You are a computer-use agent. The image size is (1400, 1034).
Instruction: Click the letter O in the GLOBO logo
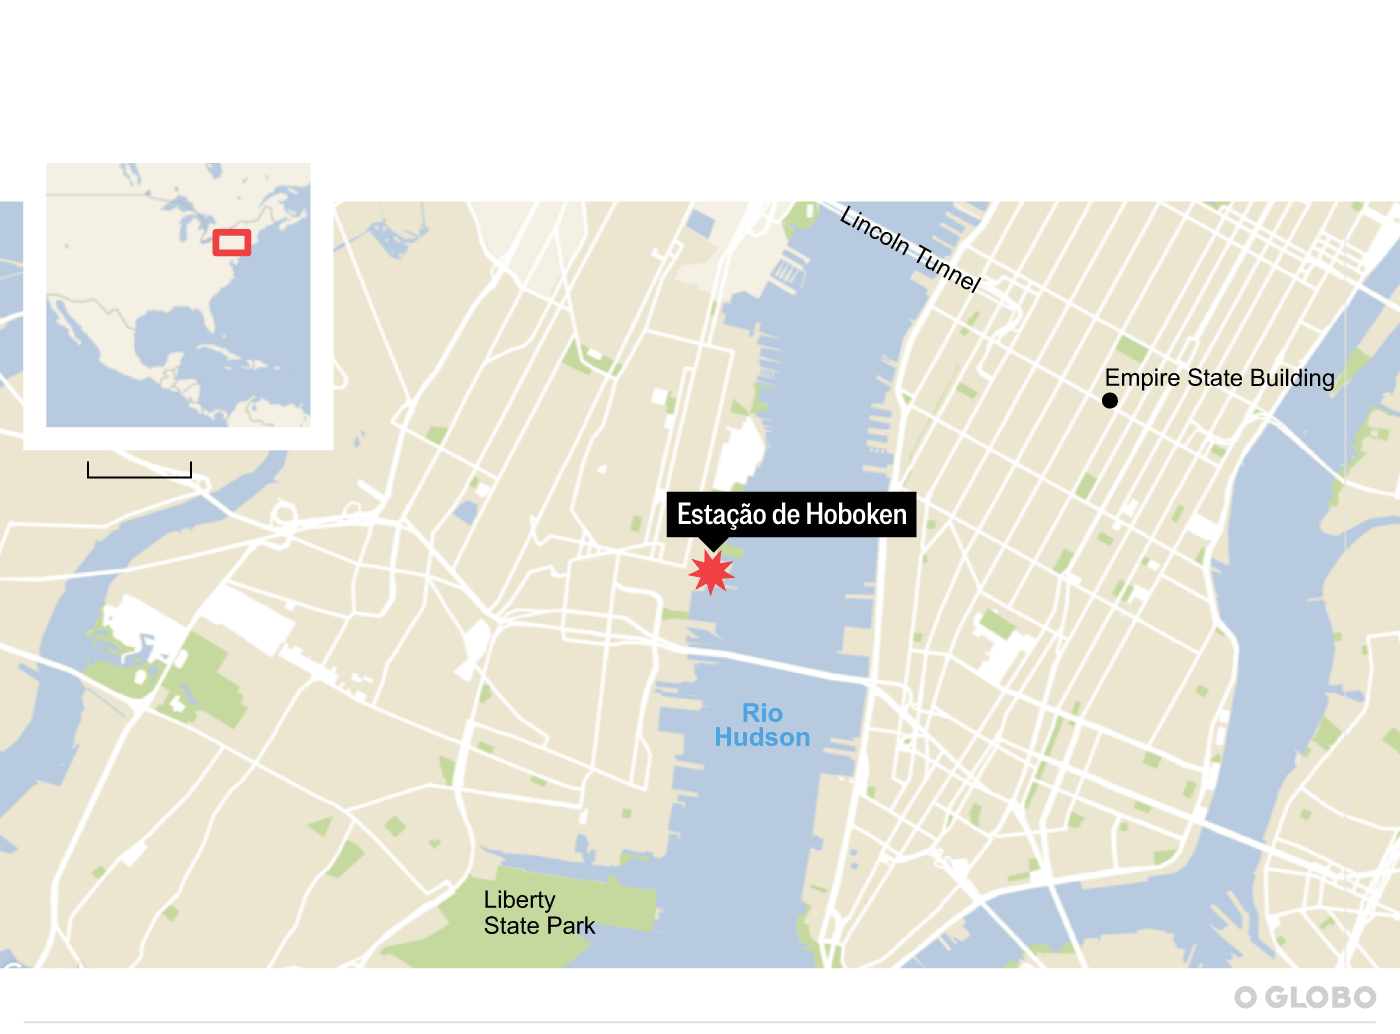(x=1245, y=997)
